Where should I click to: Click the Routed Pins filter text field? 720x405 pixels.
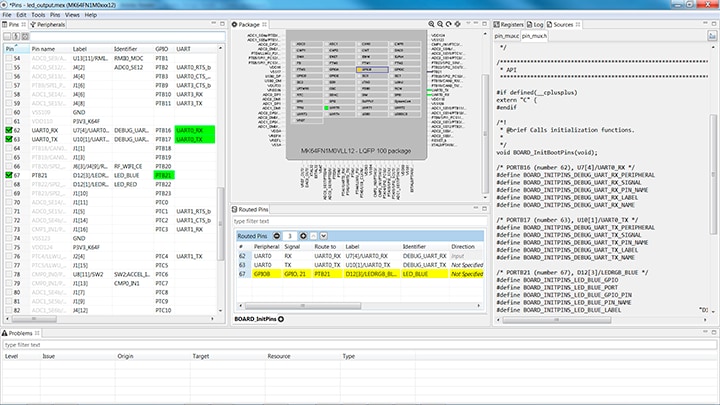(x=360, y=220)
